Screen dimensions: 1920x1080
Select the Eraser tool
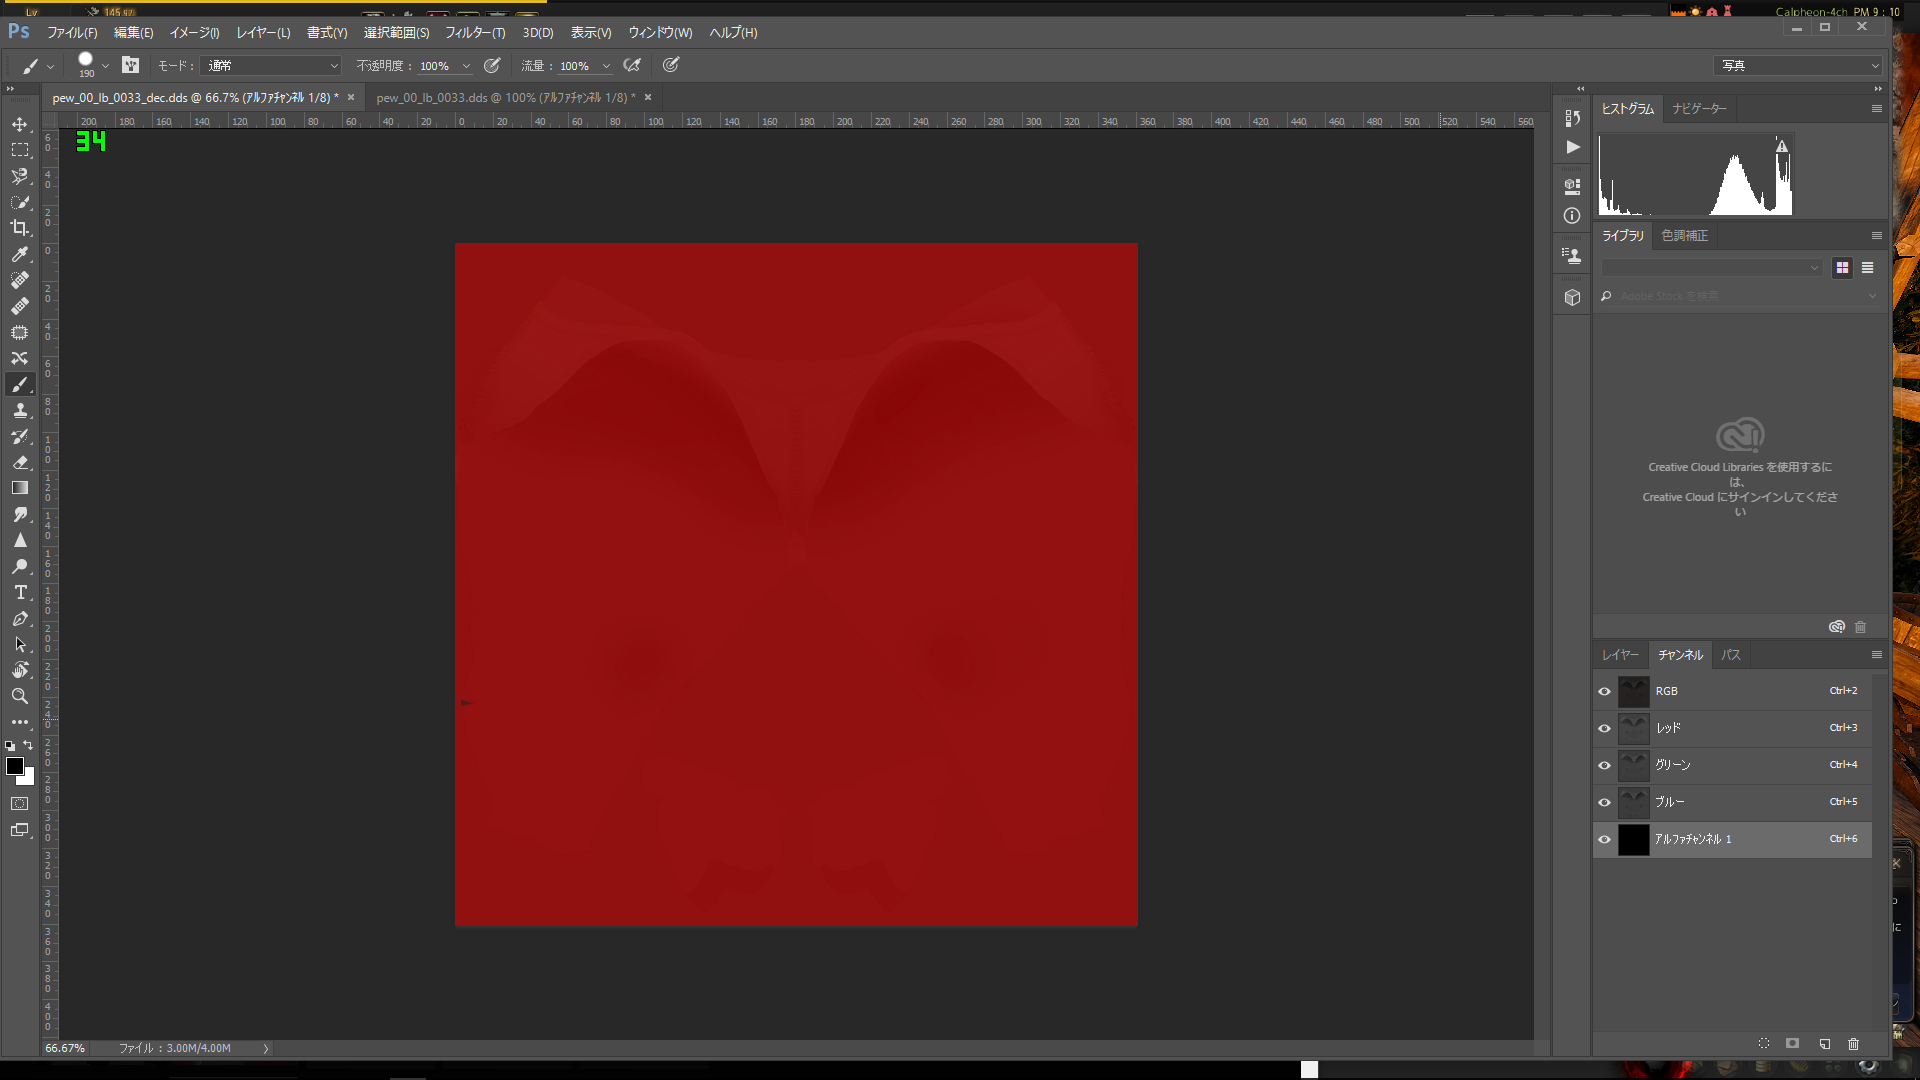20,463
